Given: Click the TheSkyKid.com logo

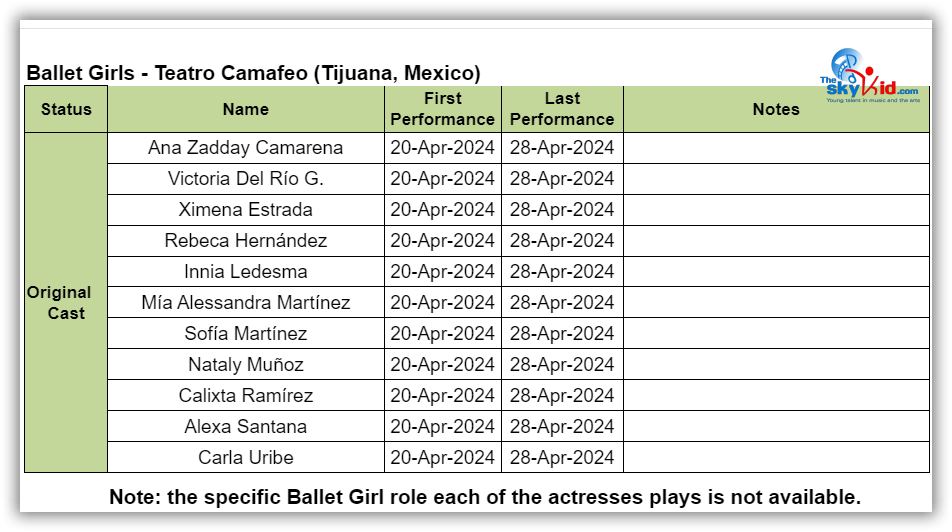Looking at the screenshot, I should pyautogui.click(x=869, y=76).
